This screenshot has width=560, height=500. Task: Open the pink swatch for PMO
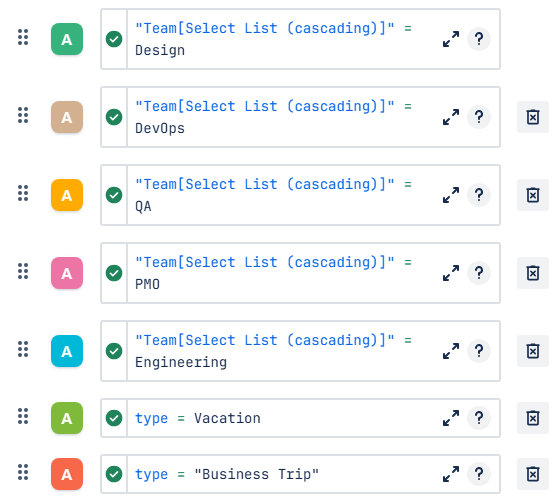pos(67,273)
